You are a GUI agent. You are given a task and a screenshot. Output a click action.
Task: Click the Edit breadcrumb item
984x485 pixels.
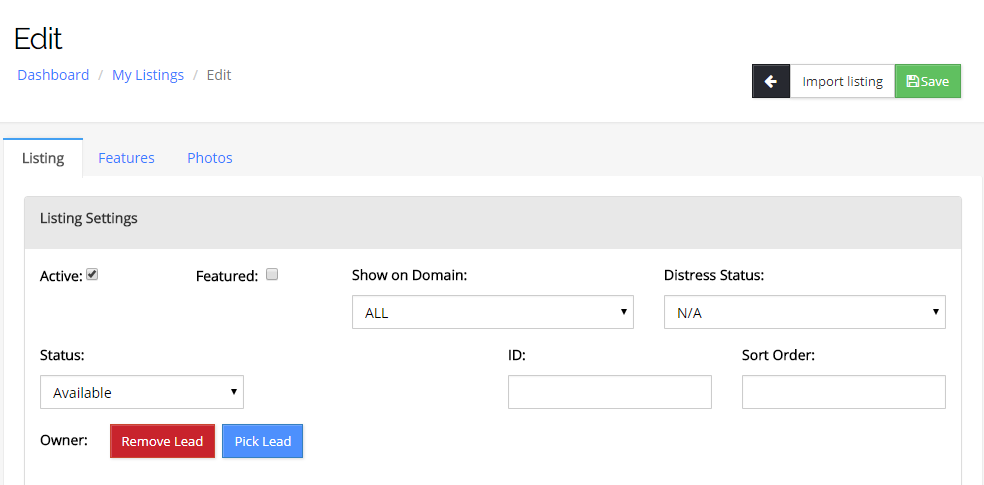coord(219,75)
